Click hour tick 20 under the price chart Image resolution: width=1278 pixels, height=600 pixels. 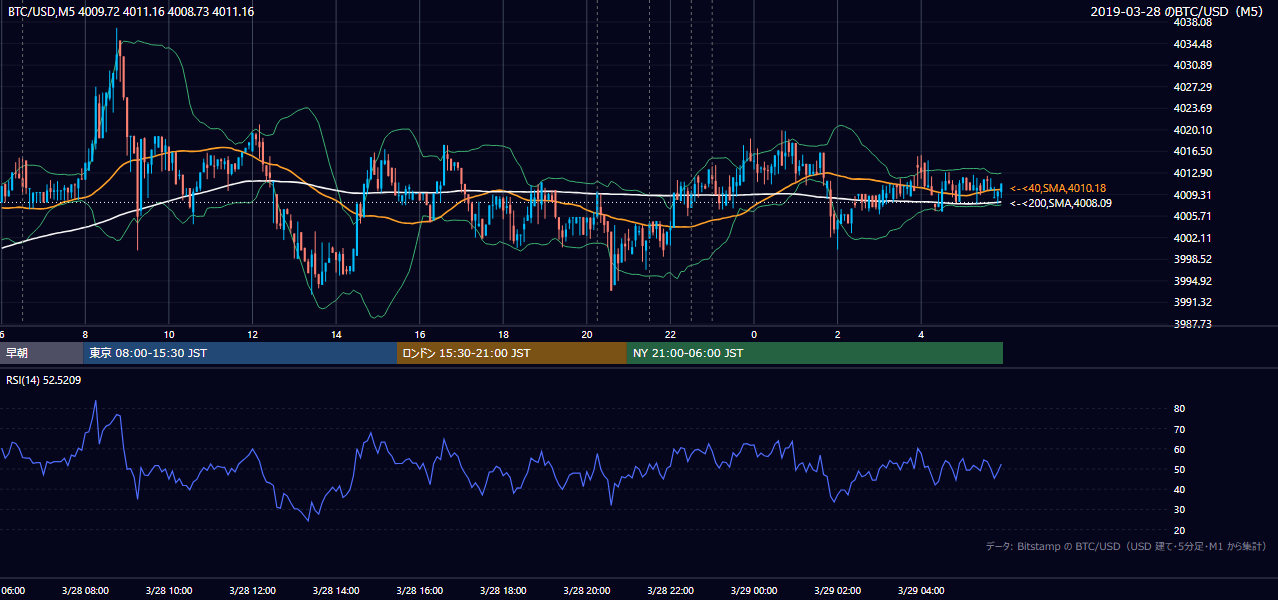587,334
